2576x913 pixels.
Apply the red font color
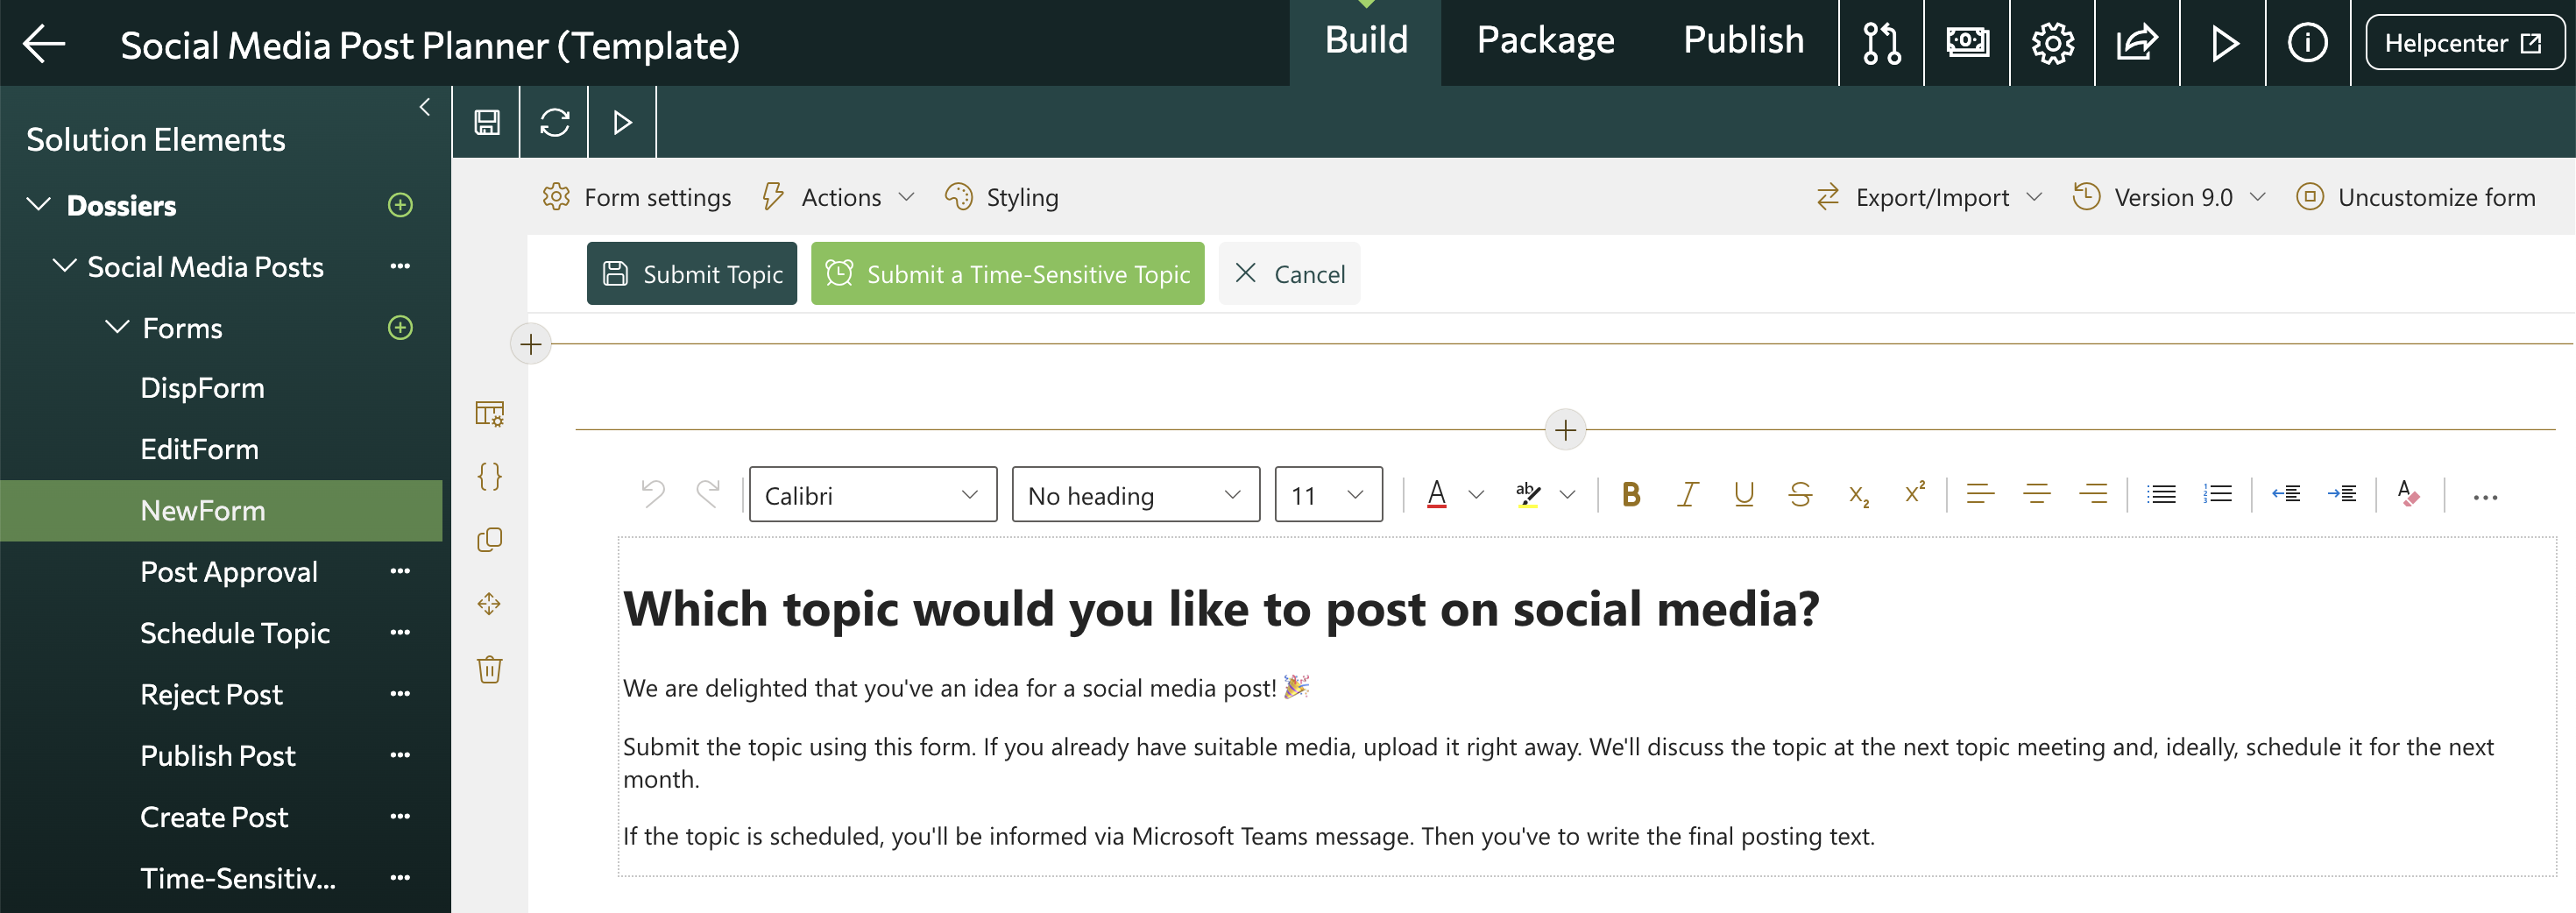point(1437,494)
